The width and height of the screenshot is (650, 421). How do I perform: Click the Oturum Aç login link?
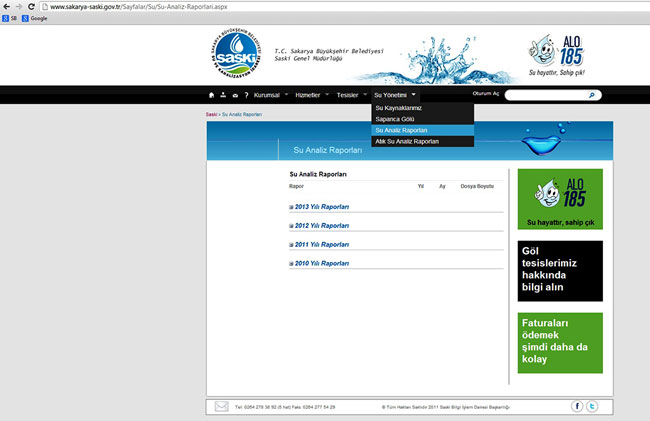point(486,94)
